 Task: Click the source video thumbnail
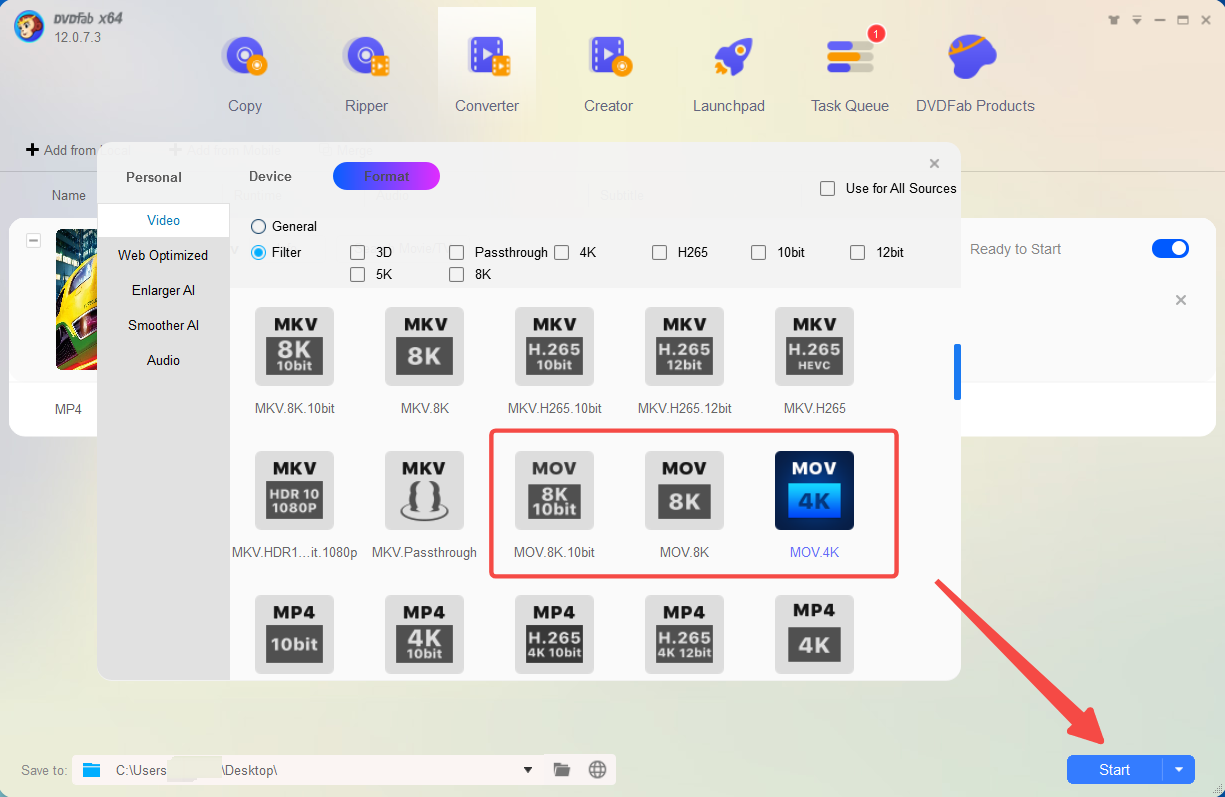pos(77,299)
